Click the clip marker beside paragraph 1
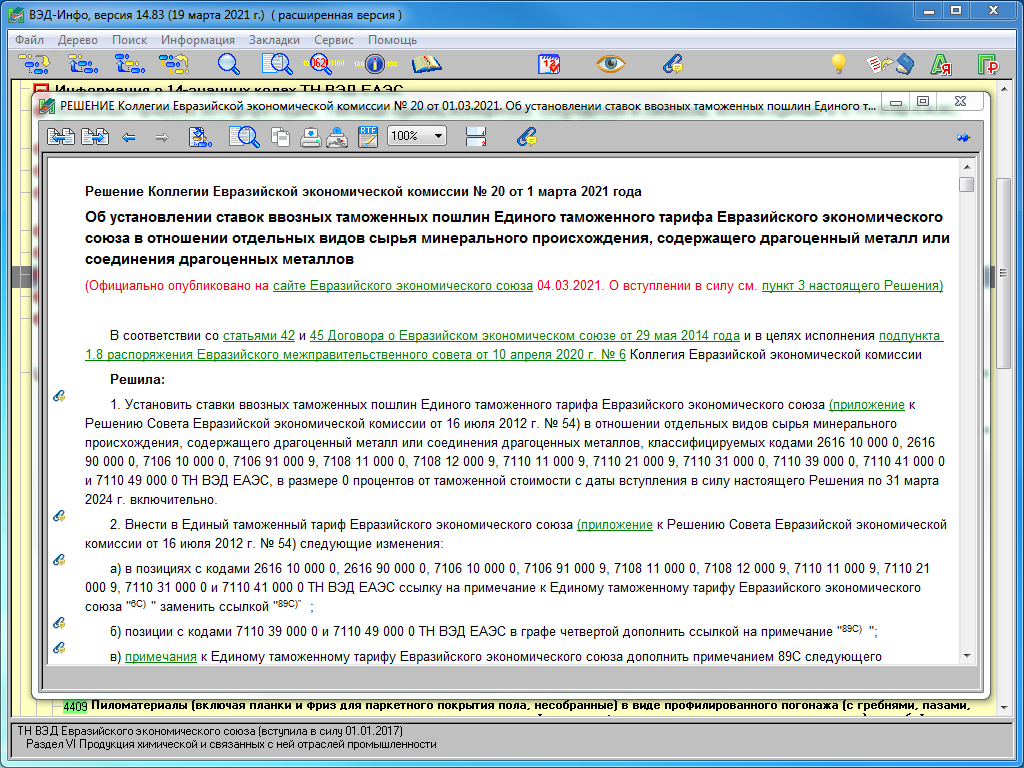Screen dimensions: 1024x768 pyautogui.click(x=59, y=396)
